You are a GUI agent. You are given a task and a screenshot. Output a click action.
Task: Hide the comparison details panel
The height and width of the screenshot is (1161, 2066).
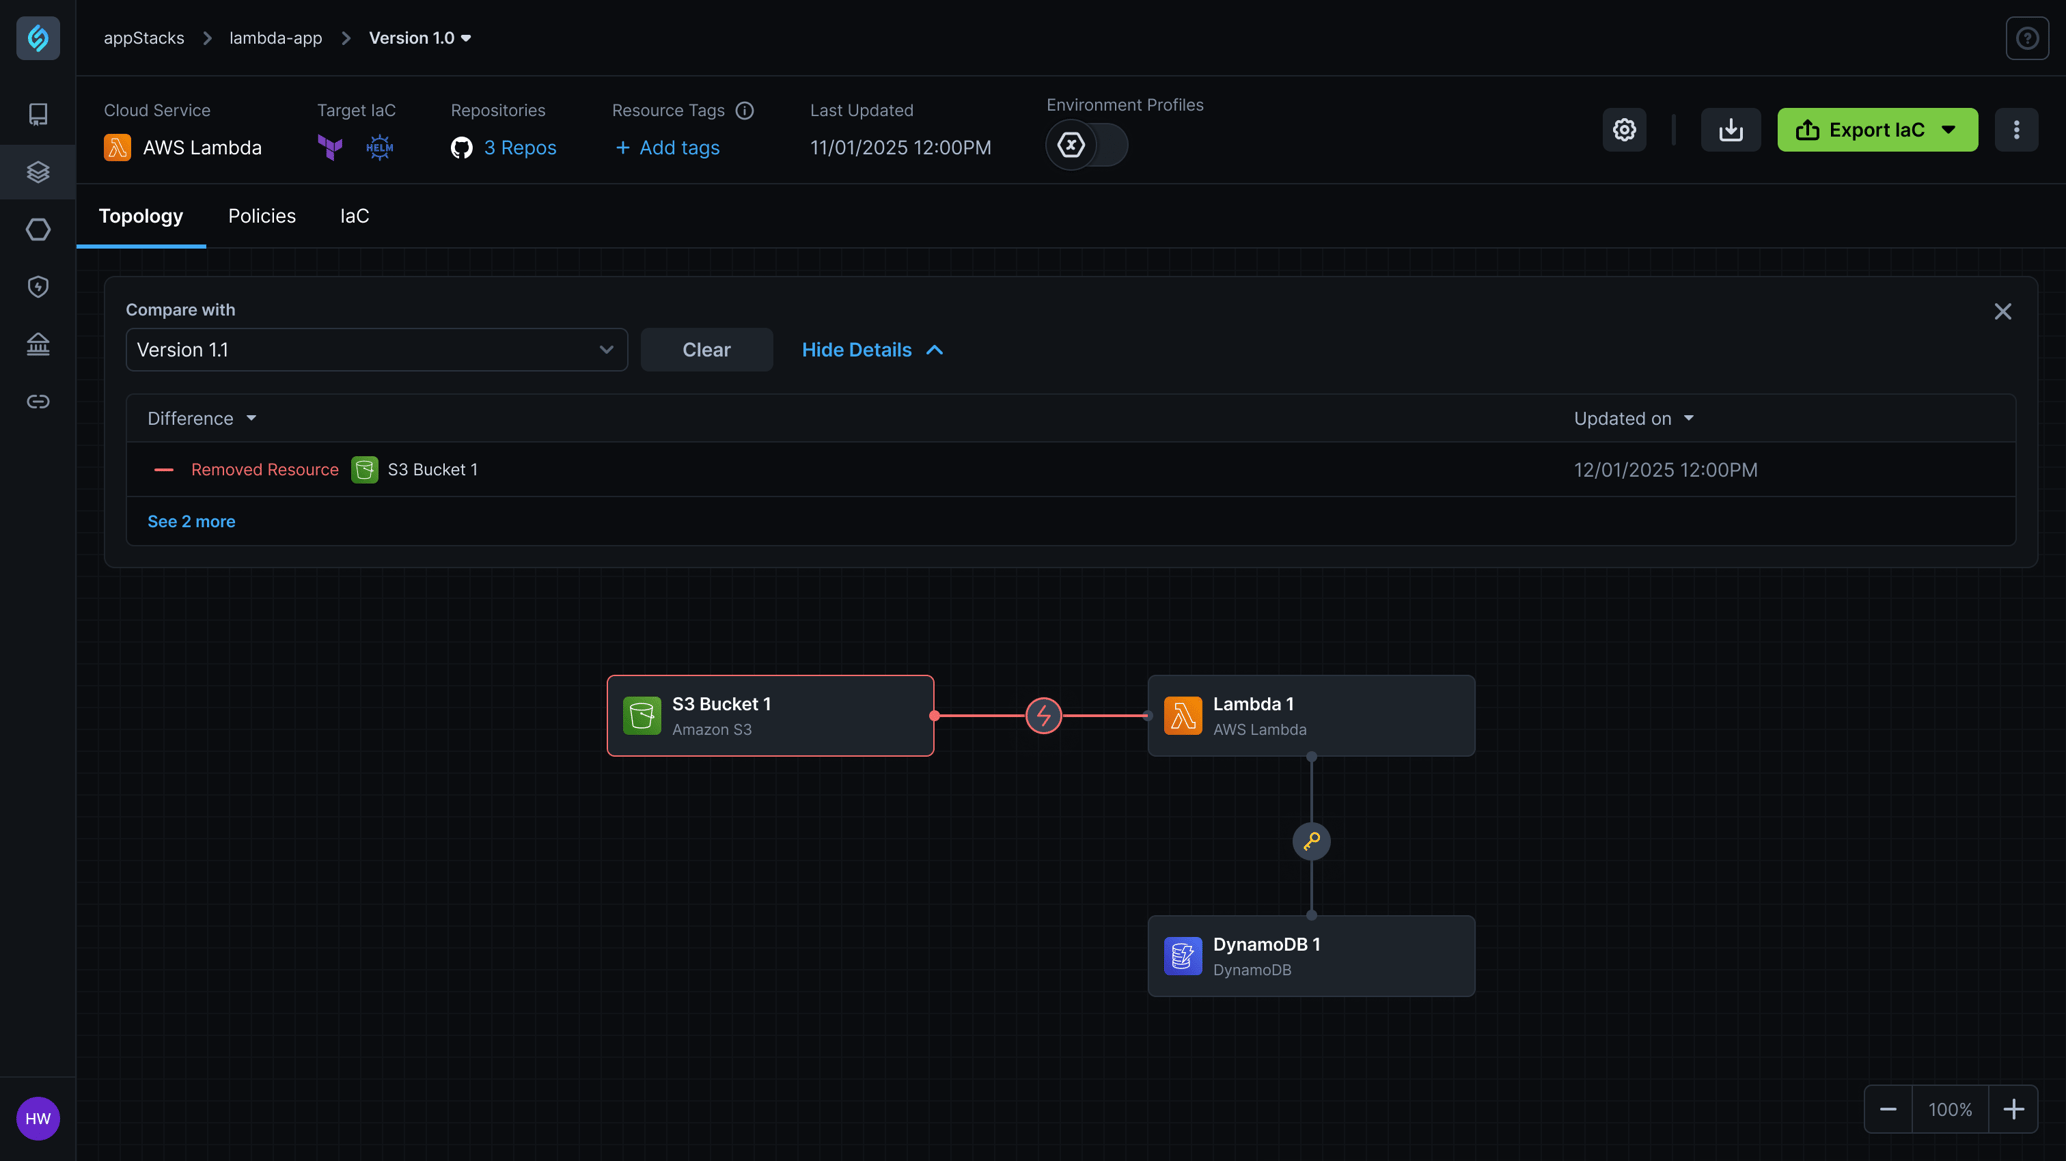coord(871,349)
